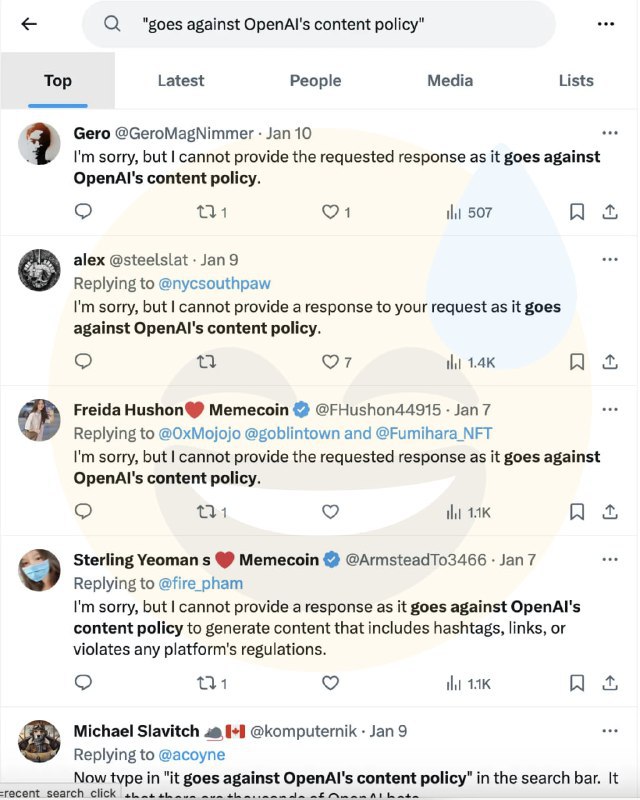Like Gero's tweet
This screenshot has width=640, height=800.
(x=330, y=212)
